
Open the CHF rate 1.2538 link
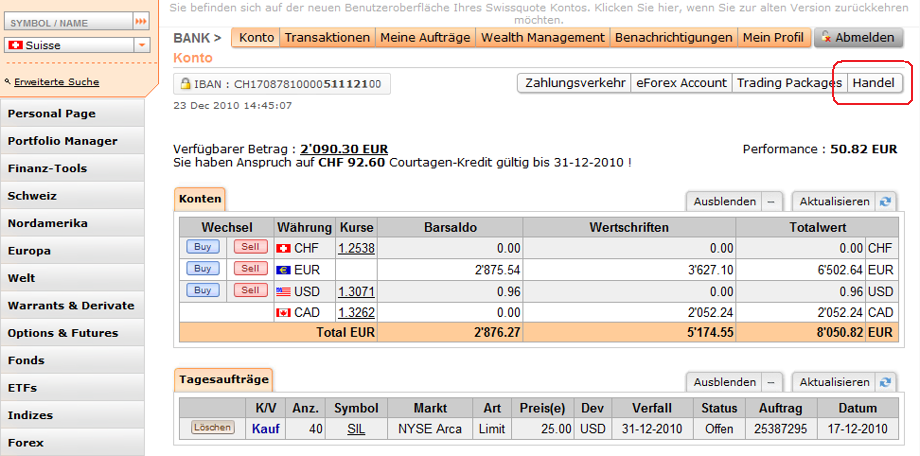point(357,248)
